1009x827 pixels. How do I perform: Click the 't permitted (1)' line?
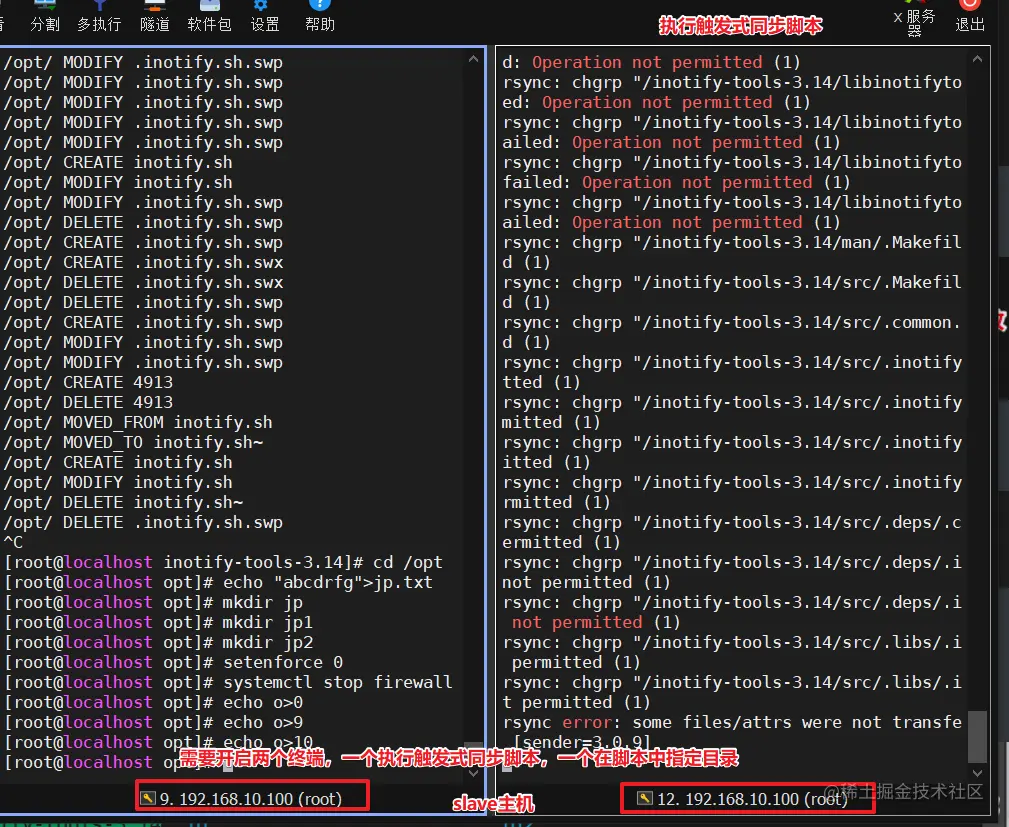click(576, 702)
